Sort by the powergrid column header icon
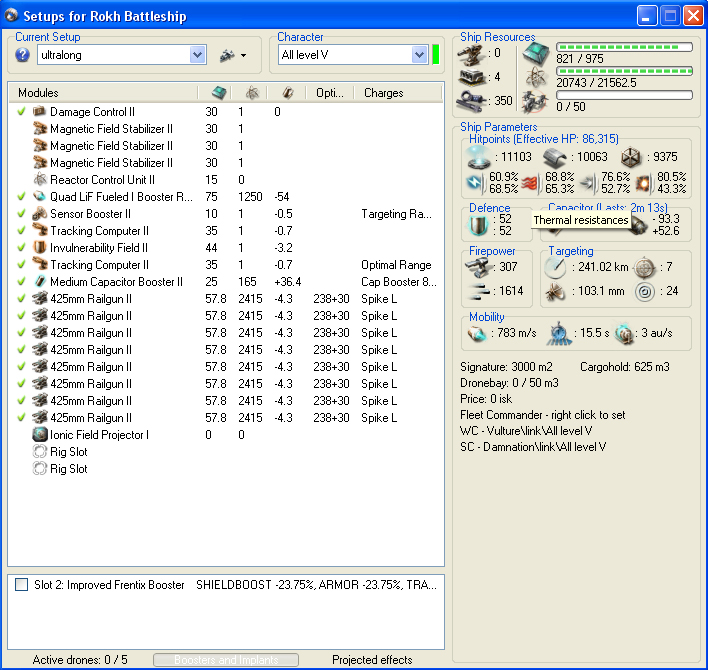 (252, 93)
